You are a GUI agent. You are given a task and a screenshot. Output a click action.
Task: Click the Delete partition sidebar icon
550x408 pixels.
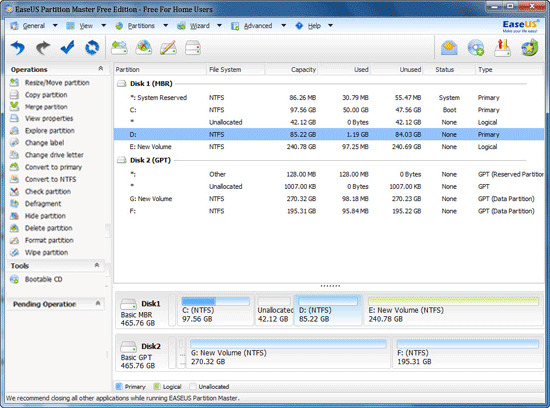(x=14, y=228)
